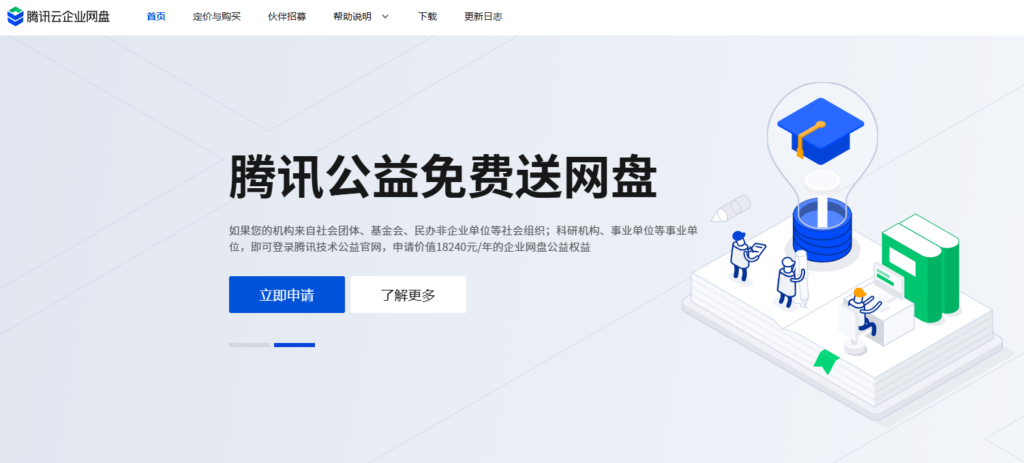
Task: Click the banner description paragraph text
Action: click(x=464, y=239)
